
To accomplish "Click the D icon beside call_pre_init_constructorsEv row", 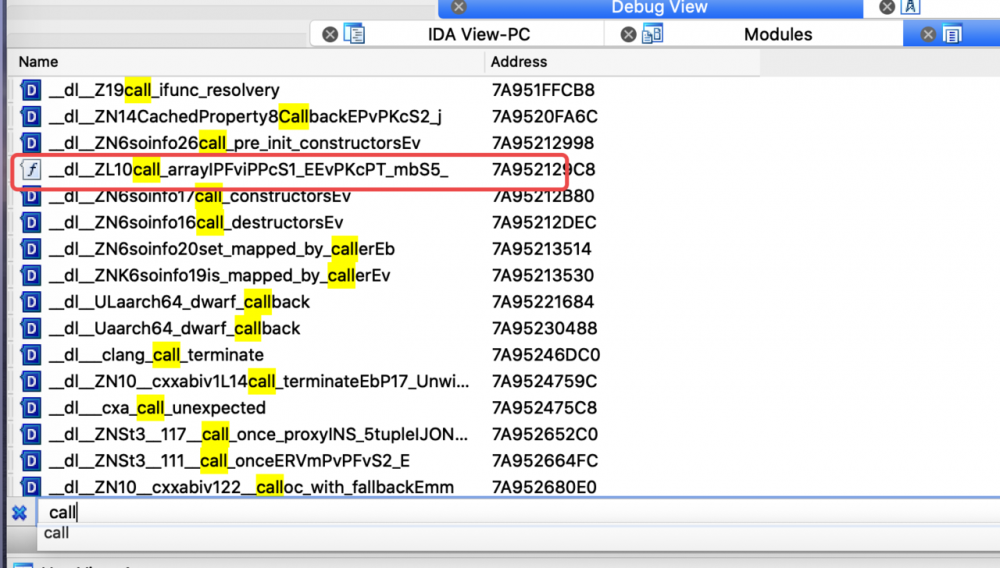I will pos(31,143).
